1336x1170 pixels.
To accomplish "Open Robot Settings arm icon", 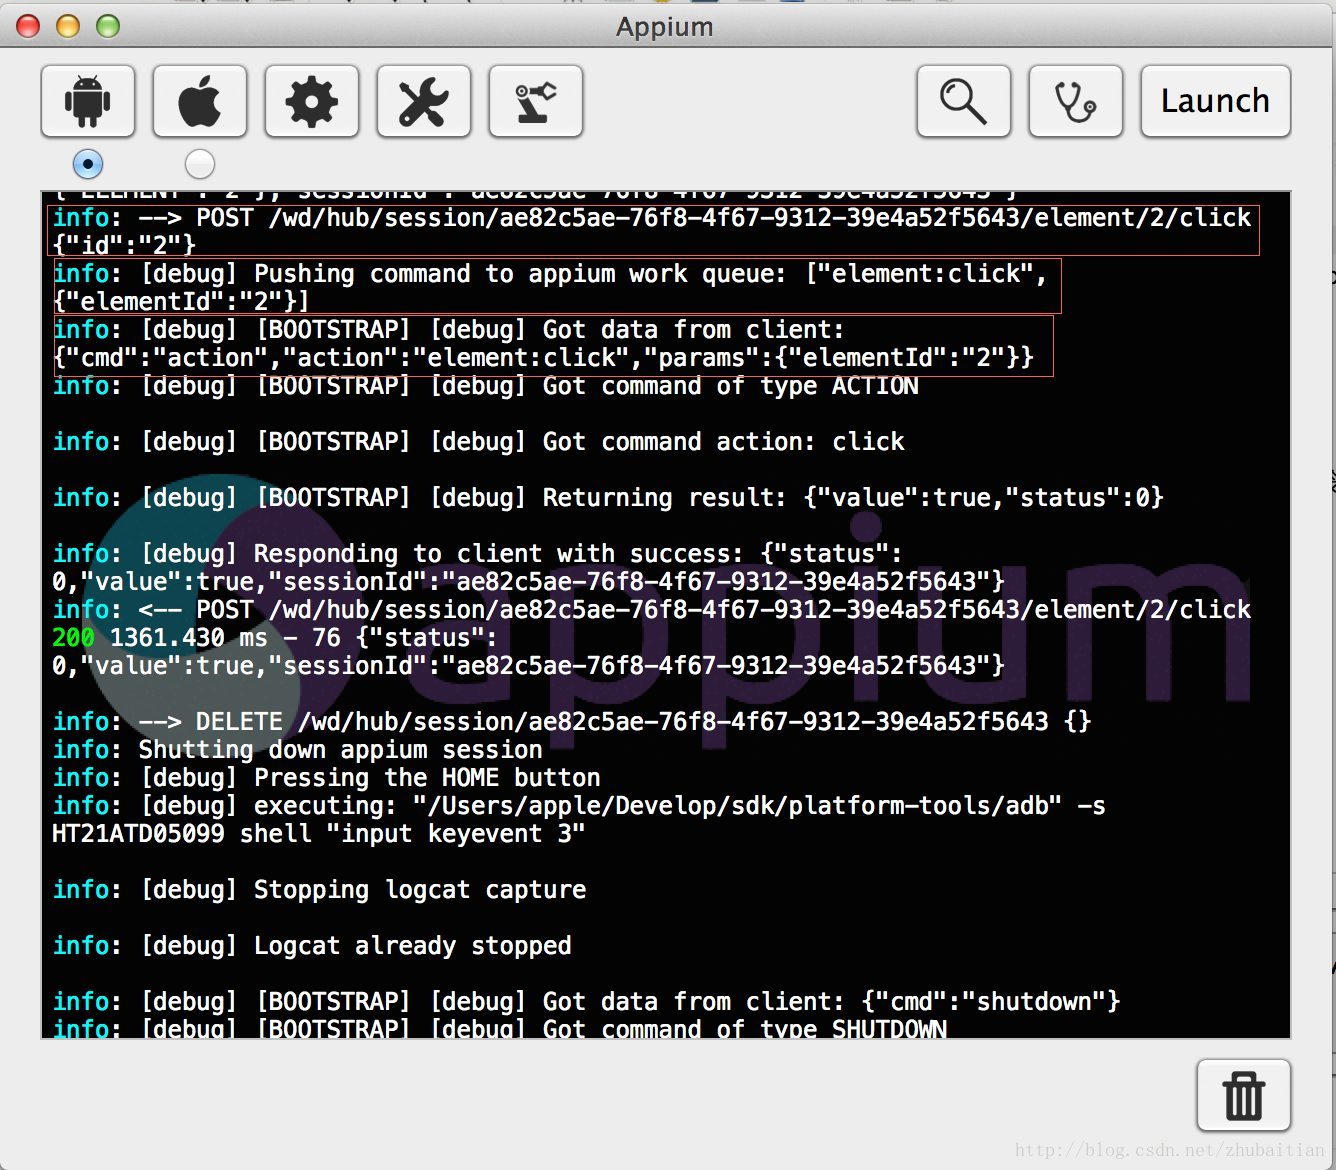I will click(536, 101).
